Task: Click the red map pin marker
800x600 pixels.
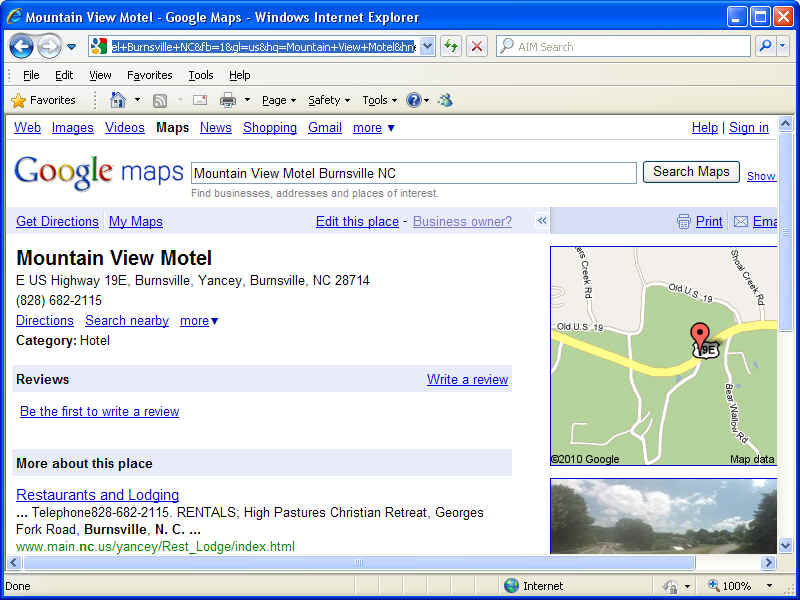Action: pyautogui.click(x=699, y=335)
